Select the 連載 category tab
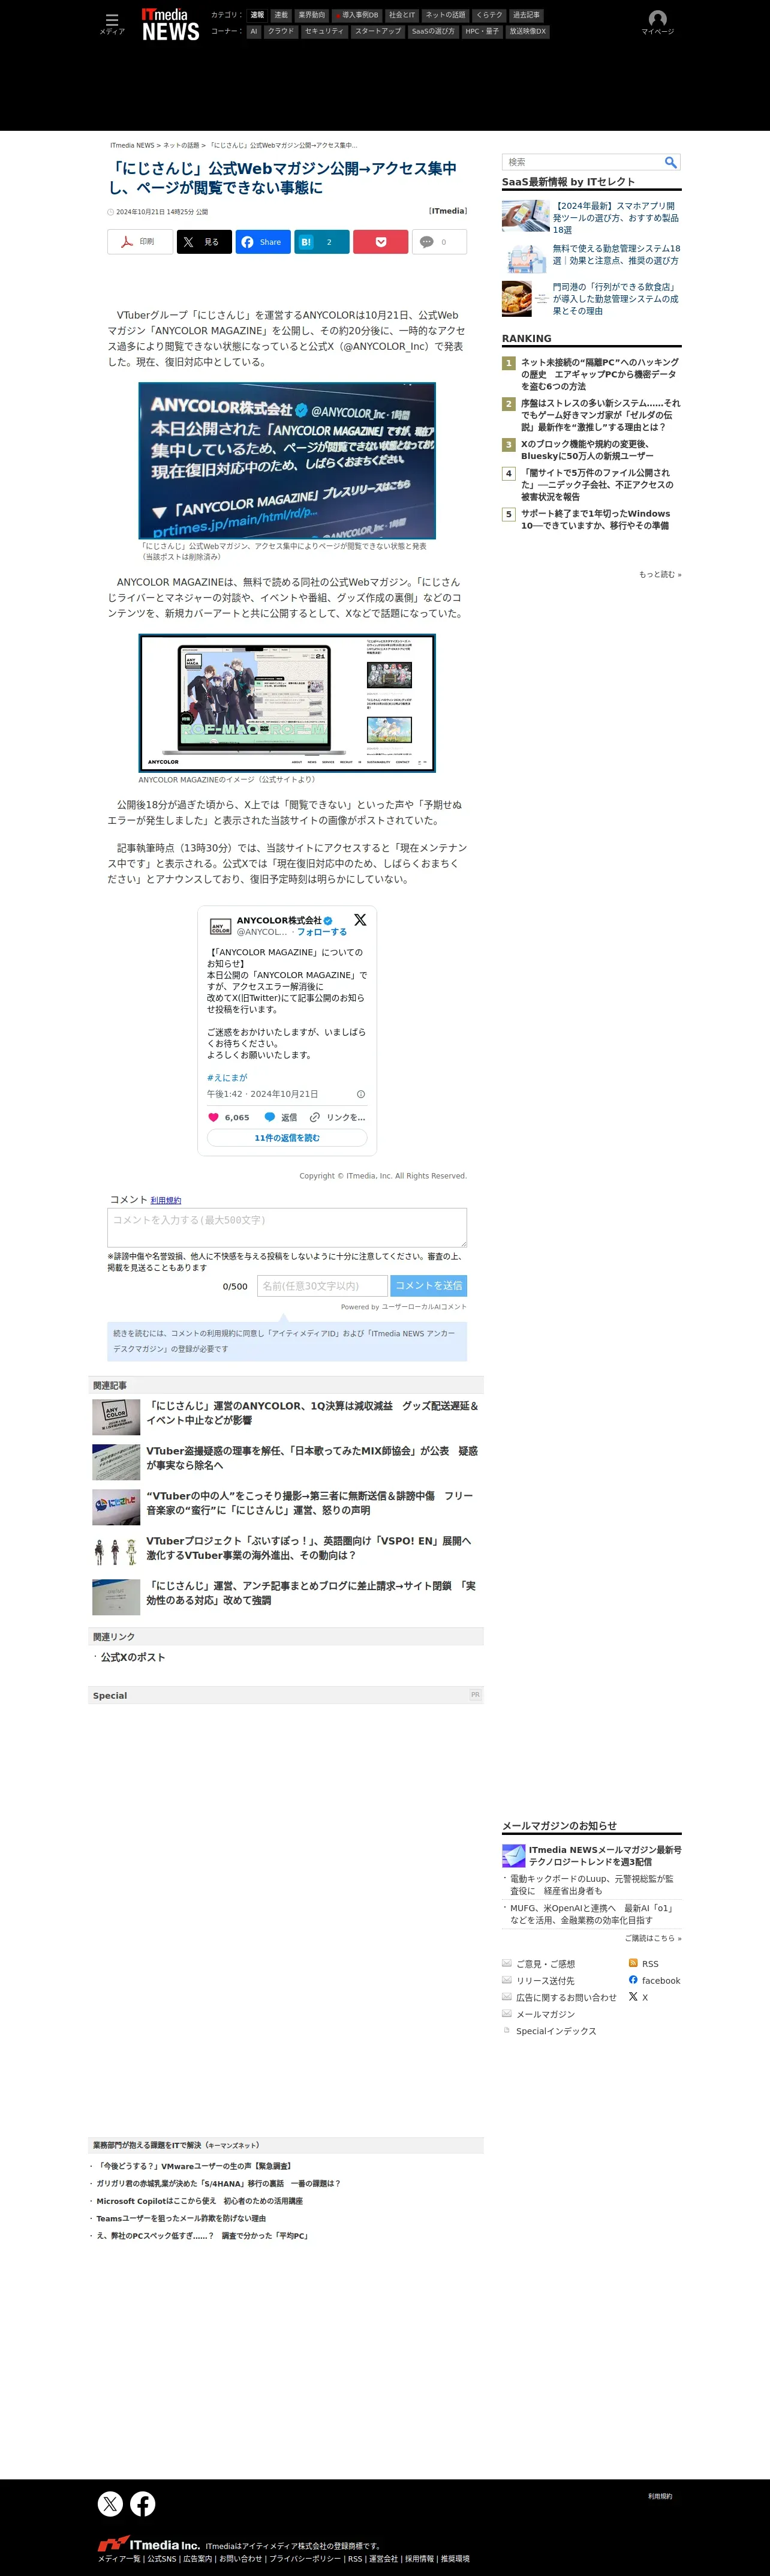This screenshot has height=2576, width=770. coord(281,15)
